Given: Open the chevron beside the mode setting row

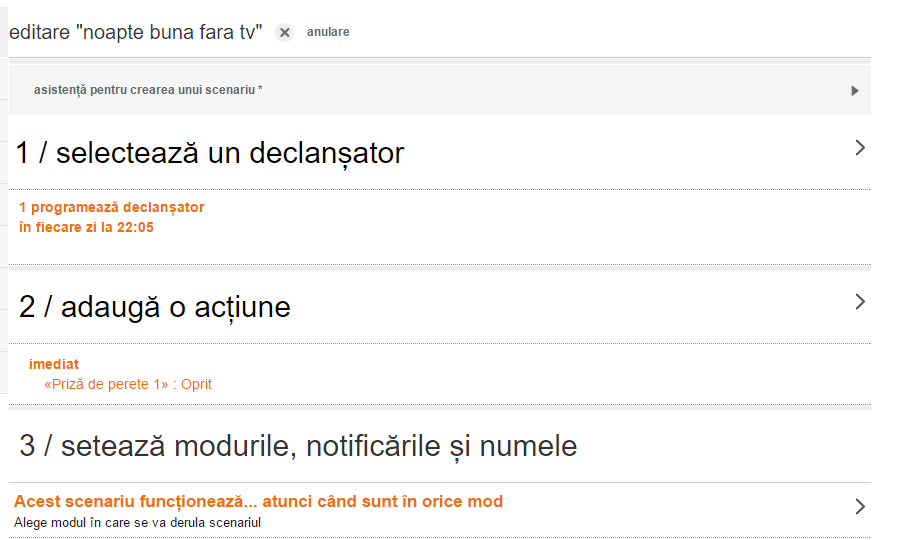Looking at the screenshot, I should coord(859,507).
